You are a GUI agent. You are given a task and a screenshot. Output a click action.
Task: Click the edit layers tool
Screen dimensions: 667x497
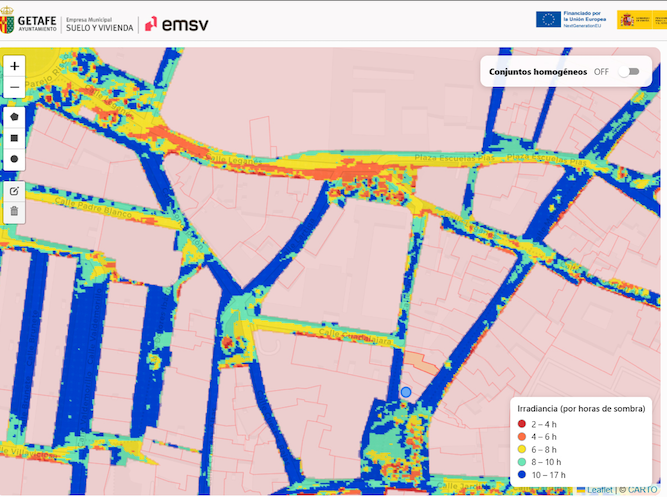14,190
